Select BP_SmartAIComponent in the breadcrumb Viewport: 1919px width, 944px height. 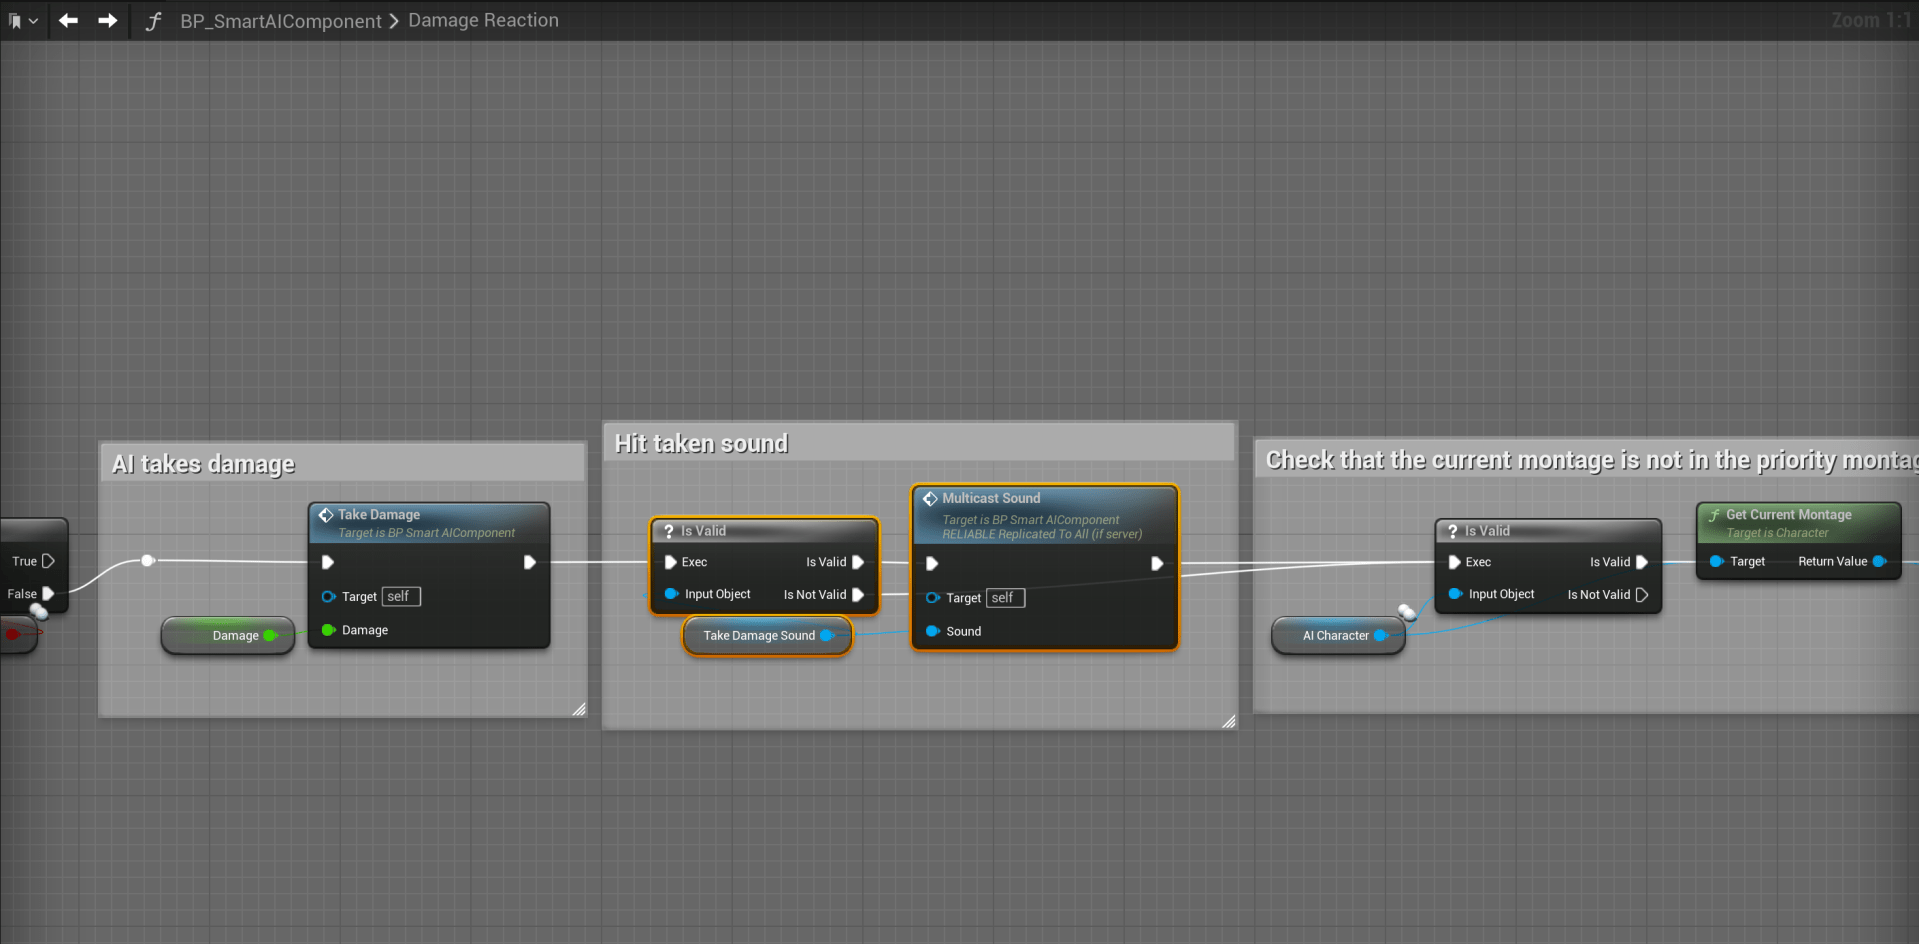[x=280, y=21]
